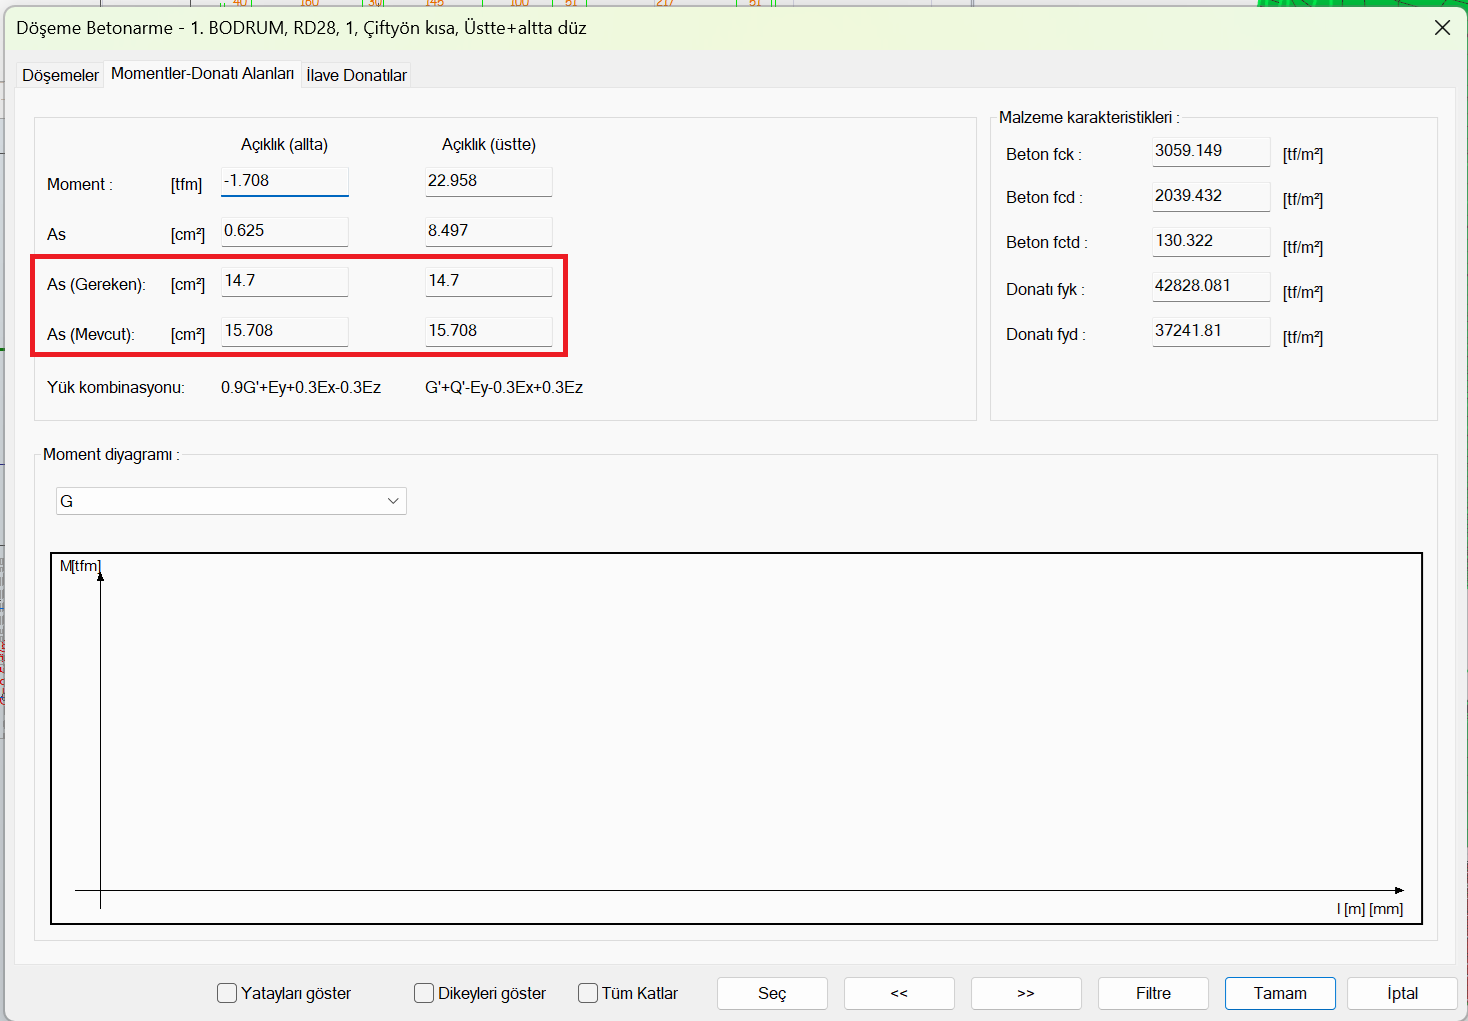This screenshot has height=1021, width=1468.
Task: Go to next slab with >> button
Action: point(1026,993)
